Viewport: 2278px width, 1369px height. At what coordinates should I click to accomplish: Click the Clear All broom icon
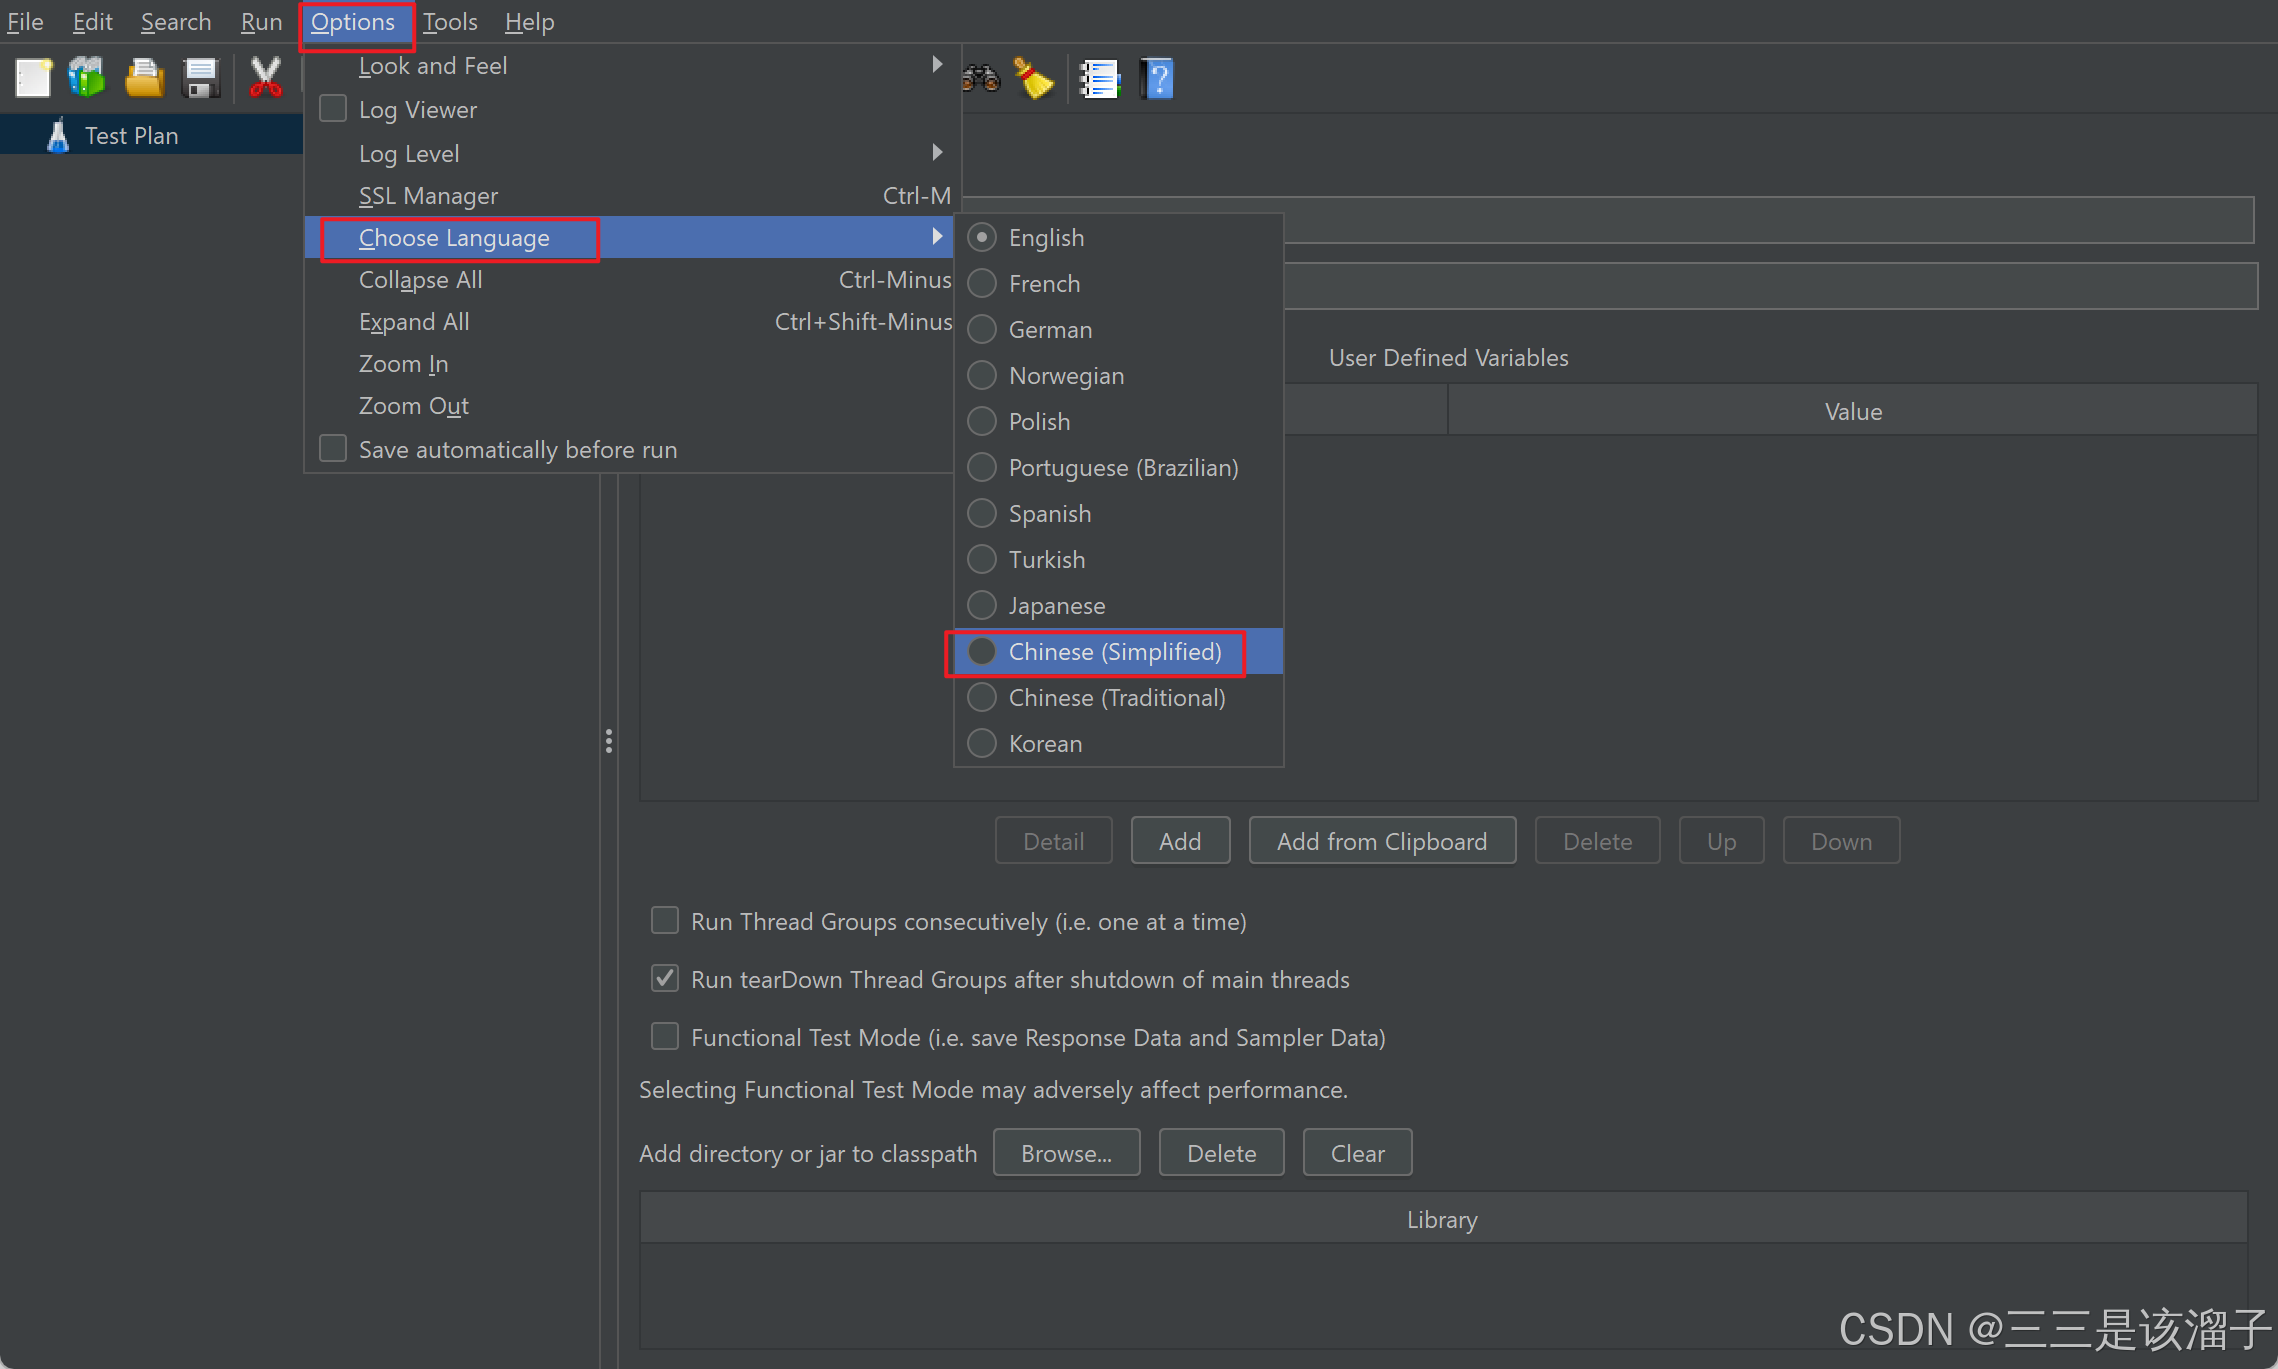tap(1034, 78)
